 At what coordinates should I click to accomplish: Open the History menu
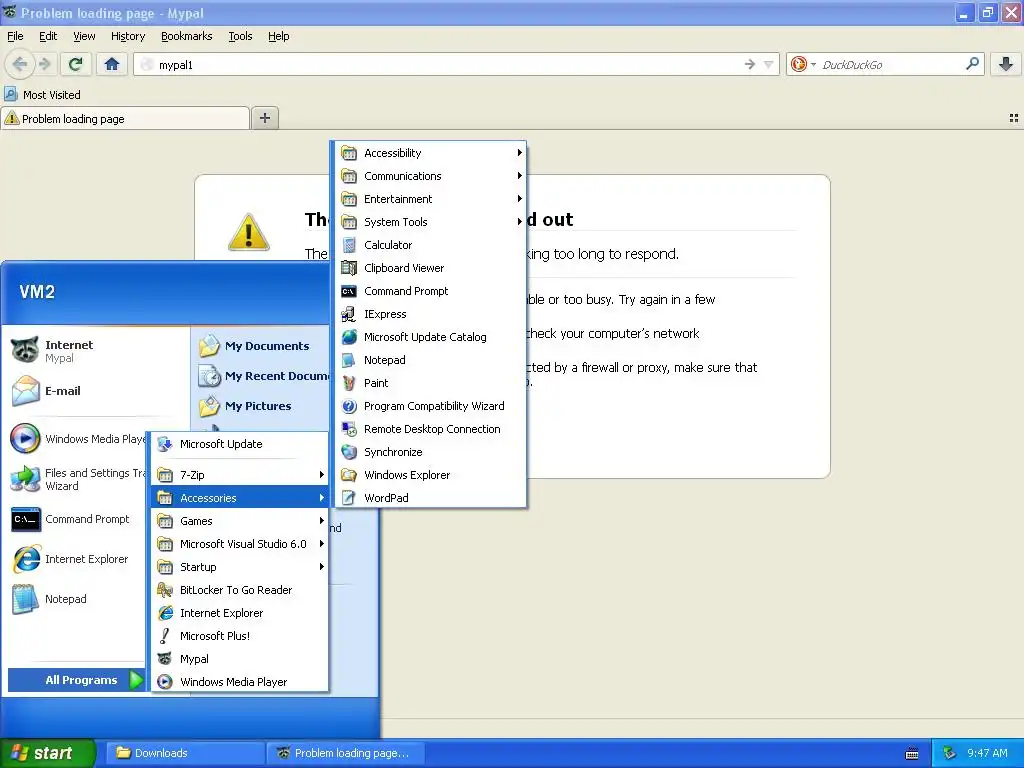[x=127, y=36]
